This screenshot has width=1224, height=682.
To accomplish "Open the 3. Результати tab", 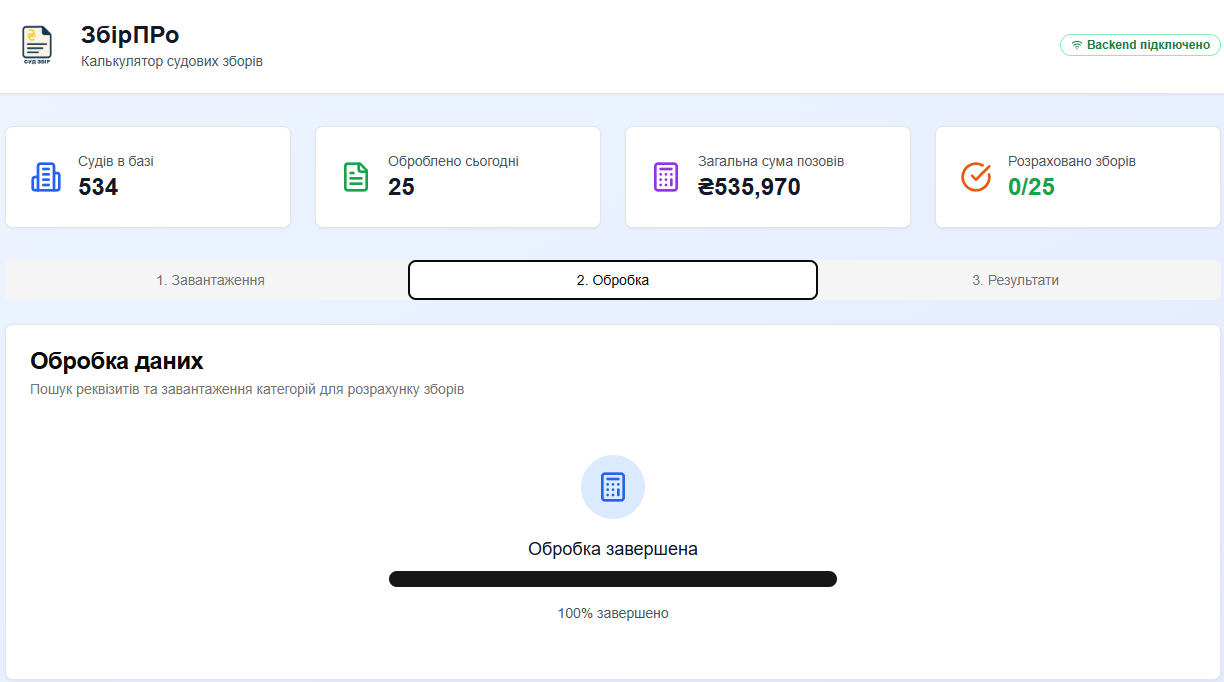I will (x=1015, y=280).
